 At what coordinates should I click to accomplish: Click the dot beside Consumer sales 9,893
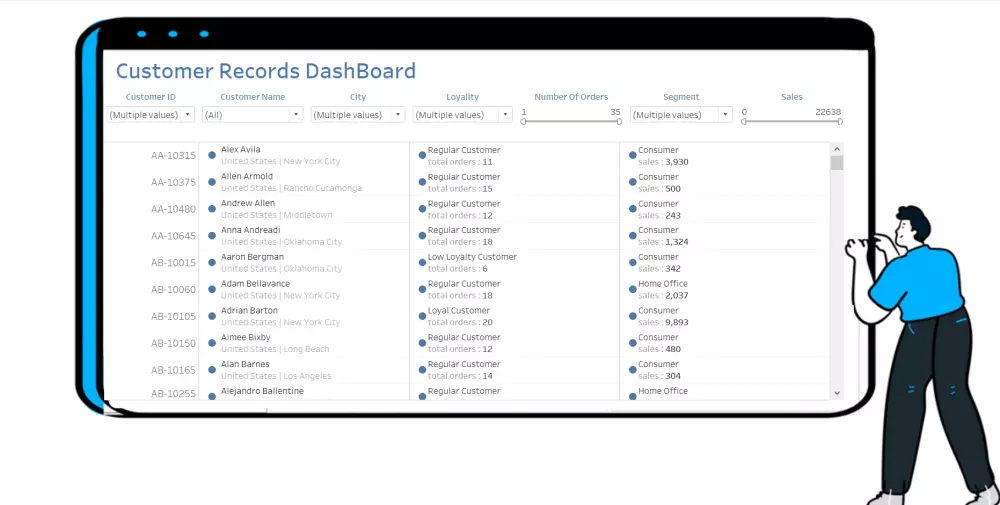(633, 316)
